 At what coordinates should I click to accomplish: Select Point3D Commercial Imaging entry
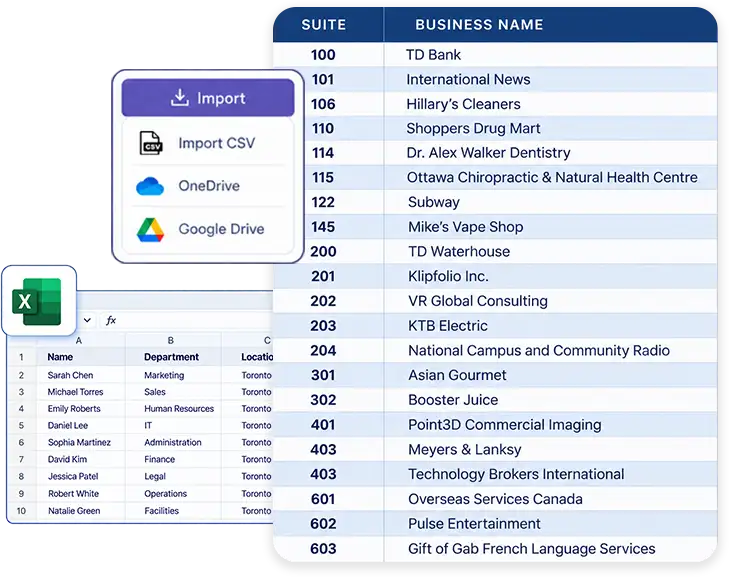[504, 424]
